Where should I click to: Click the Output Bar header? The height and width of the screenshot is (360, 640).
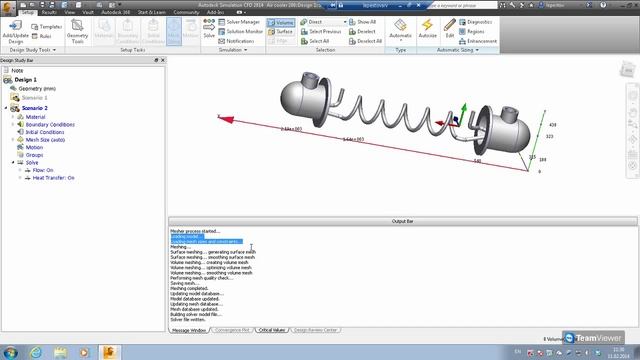(402, 221)
